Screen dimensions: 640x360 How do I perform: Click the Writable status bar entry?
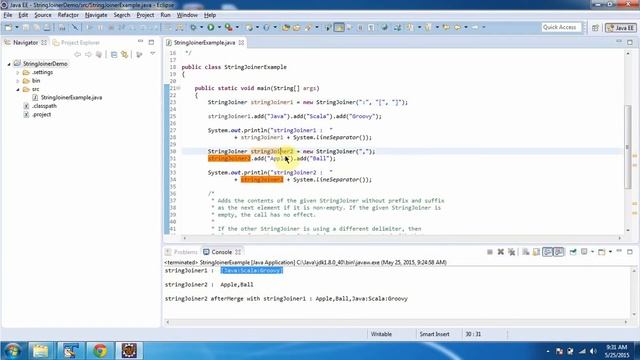(381, 334)
